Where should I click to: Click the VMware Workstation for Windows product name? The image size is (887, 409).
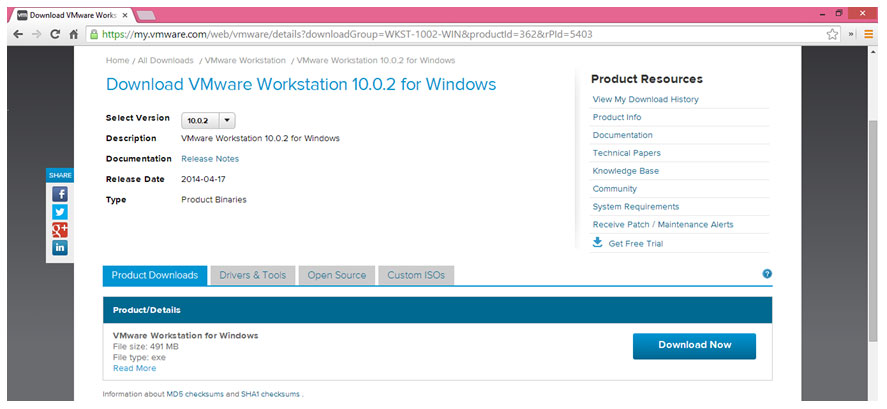tap(186, 335)
